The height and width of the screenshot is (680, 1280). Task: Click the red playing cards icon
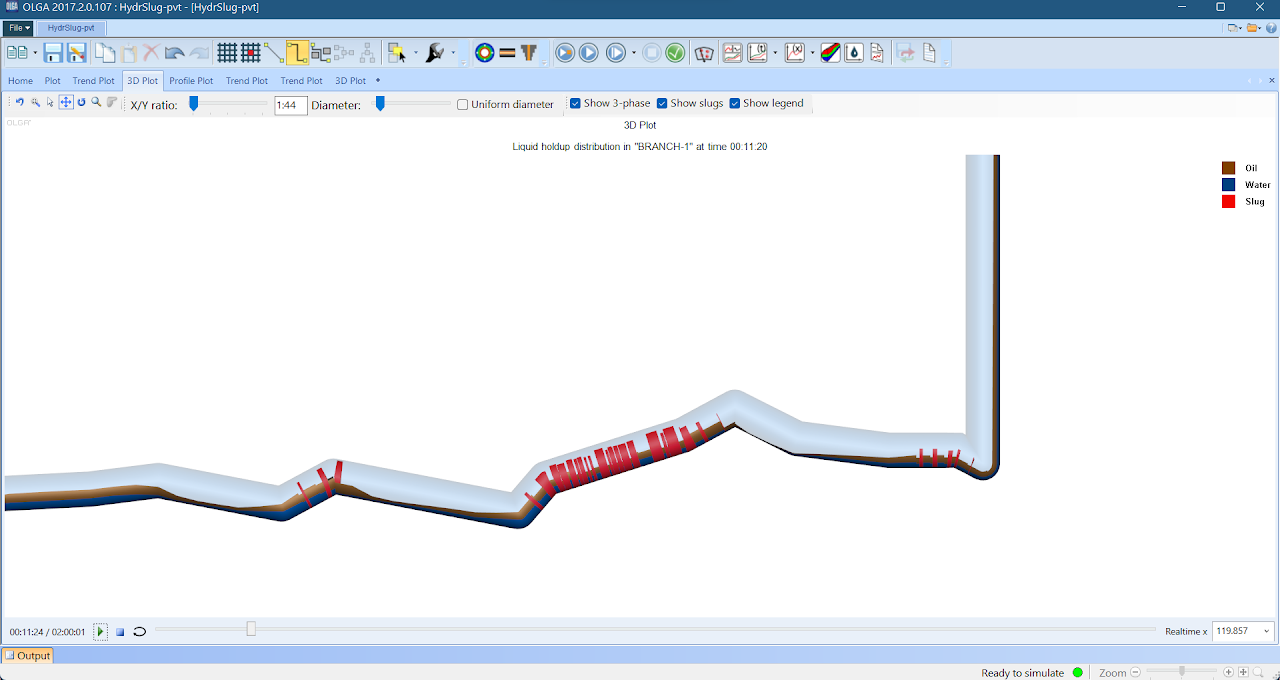coord(704,53)
